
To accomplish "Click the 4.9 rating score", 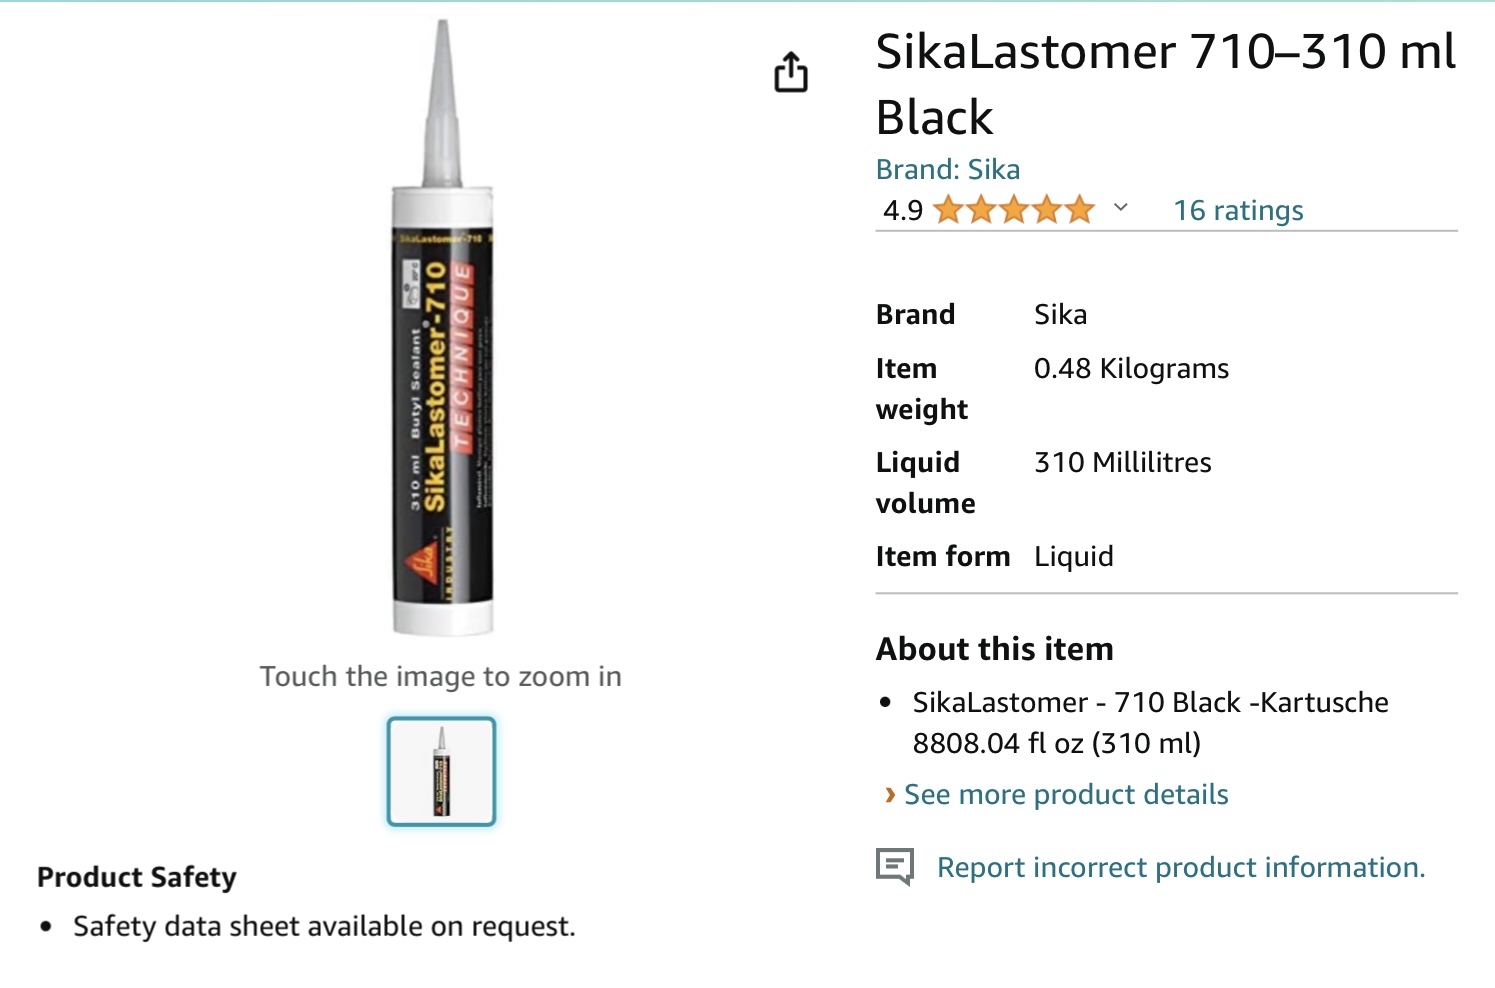I will tap(902, 210).
